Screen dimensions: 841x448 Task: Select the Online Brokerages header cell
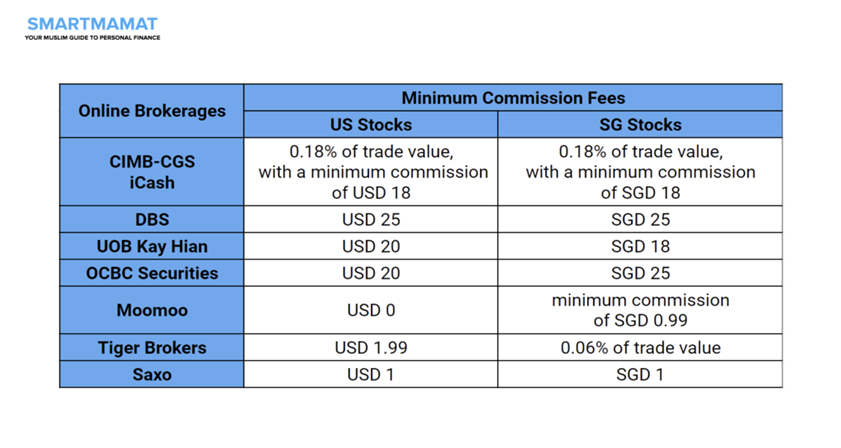point(152,111)
